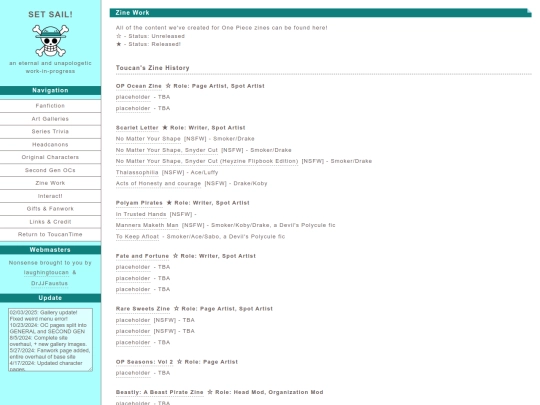Open No Matter Your Shape, Snyder Cut
The height and width of the screenshot is (405, 540).
pyautogui.click(x=167, y=150)
